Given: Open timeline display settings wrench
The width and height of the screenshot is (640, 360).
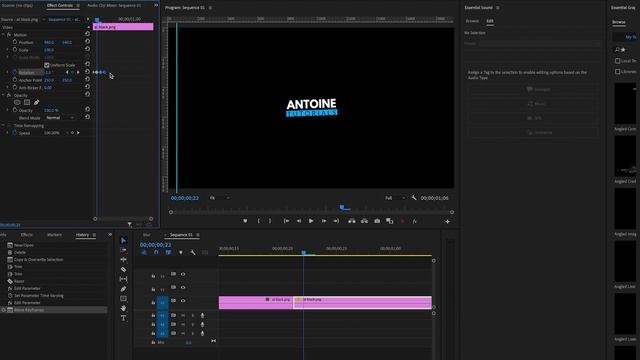Looking at the screenshot, I should [x=193, y=252].
